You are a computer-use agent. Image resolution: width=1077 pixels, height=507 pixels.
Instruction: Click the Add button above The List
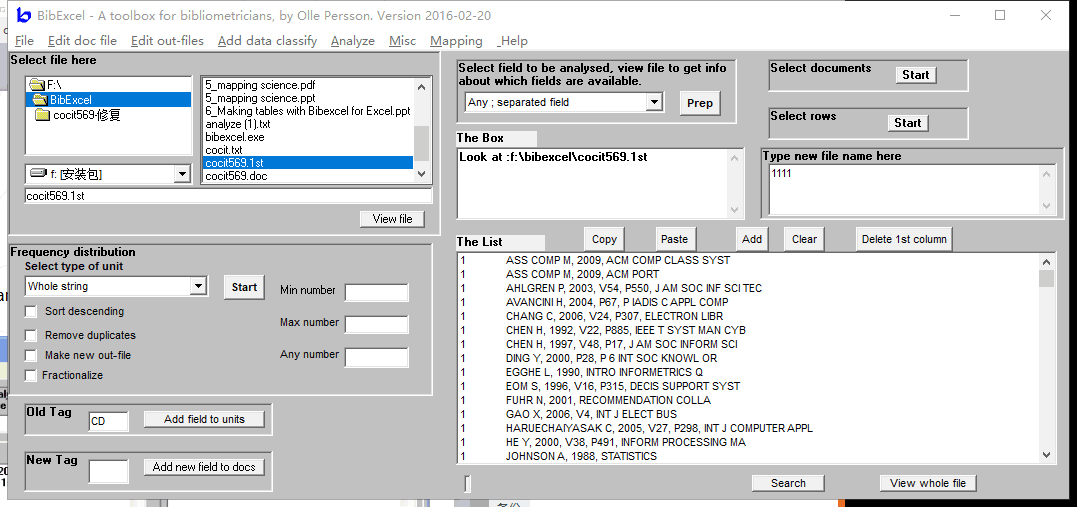click(x=752, y=239)
